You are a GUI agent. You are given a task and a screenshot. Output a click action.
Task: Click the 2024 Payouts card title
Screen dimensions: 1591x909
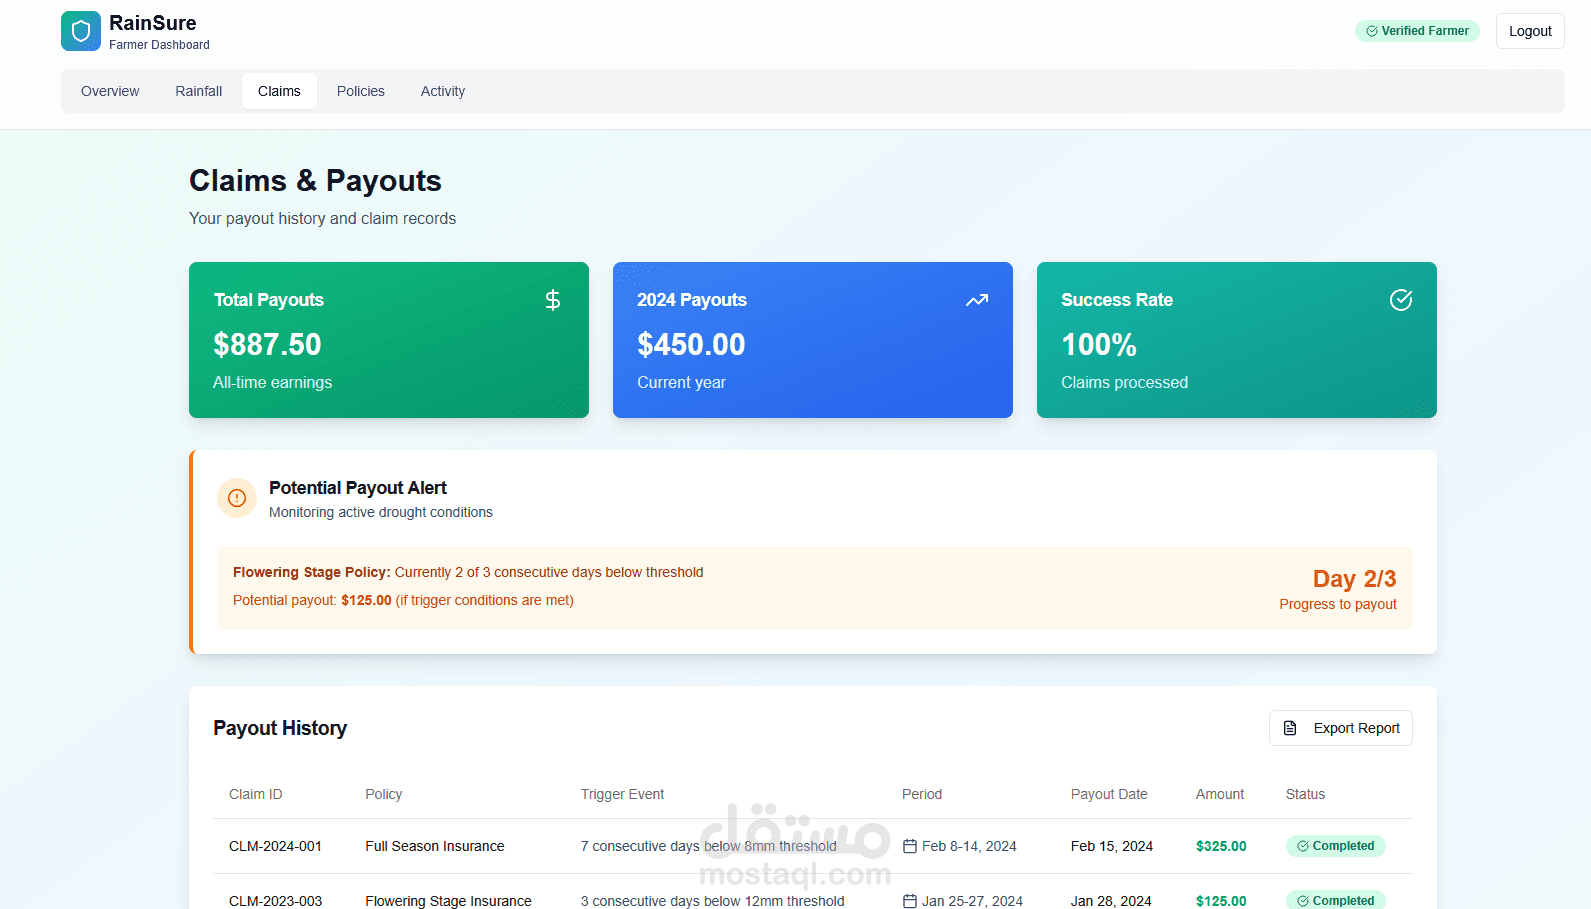click(692, 300)
